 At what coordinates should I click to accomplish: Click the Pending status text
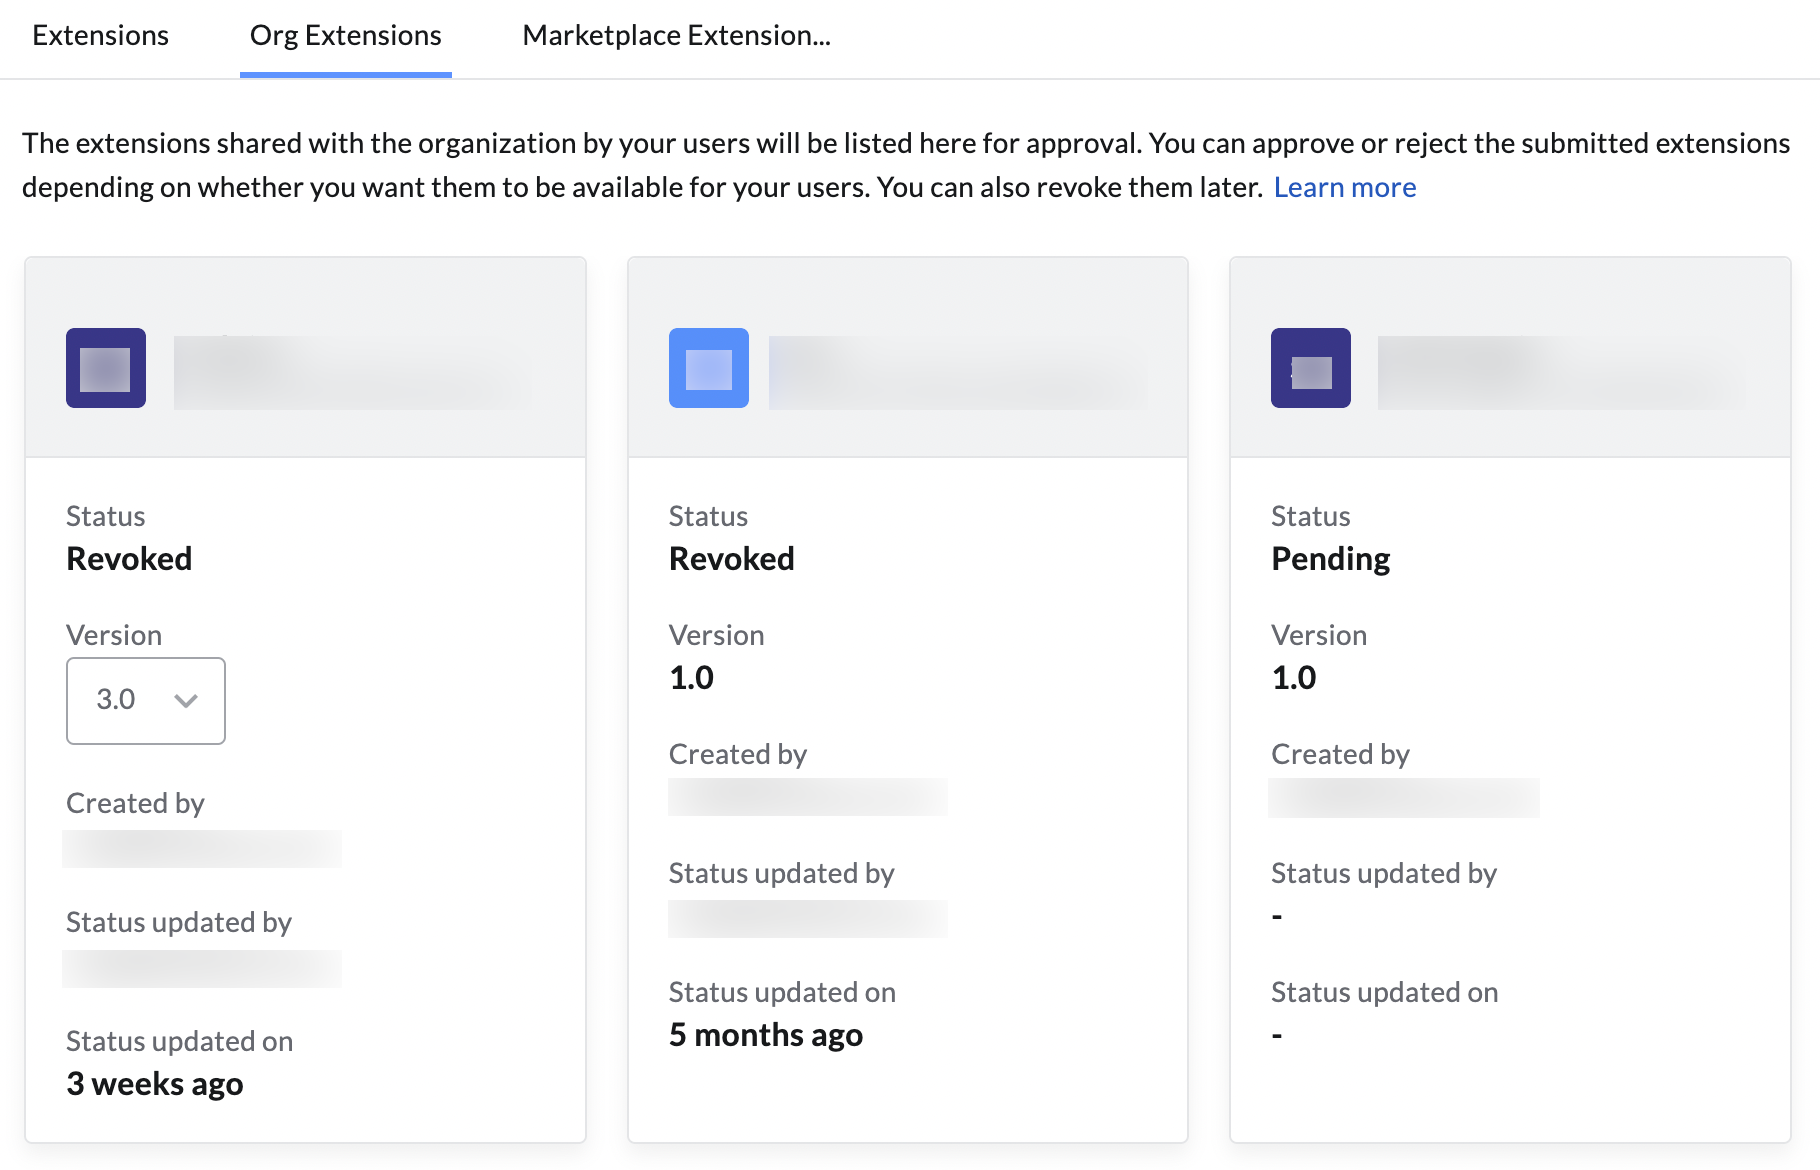[x=1330, y=558]
